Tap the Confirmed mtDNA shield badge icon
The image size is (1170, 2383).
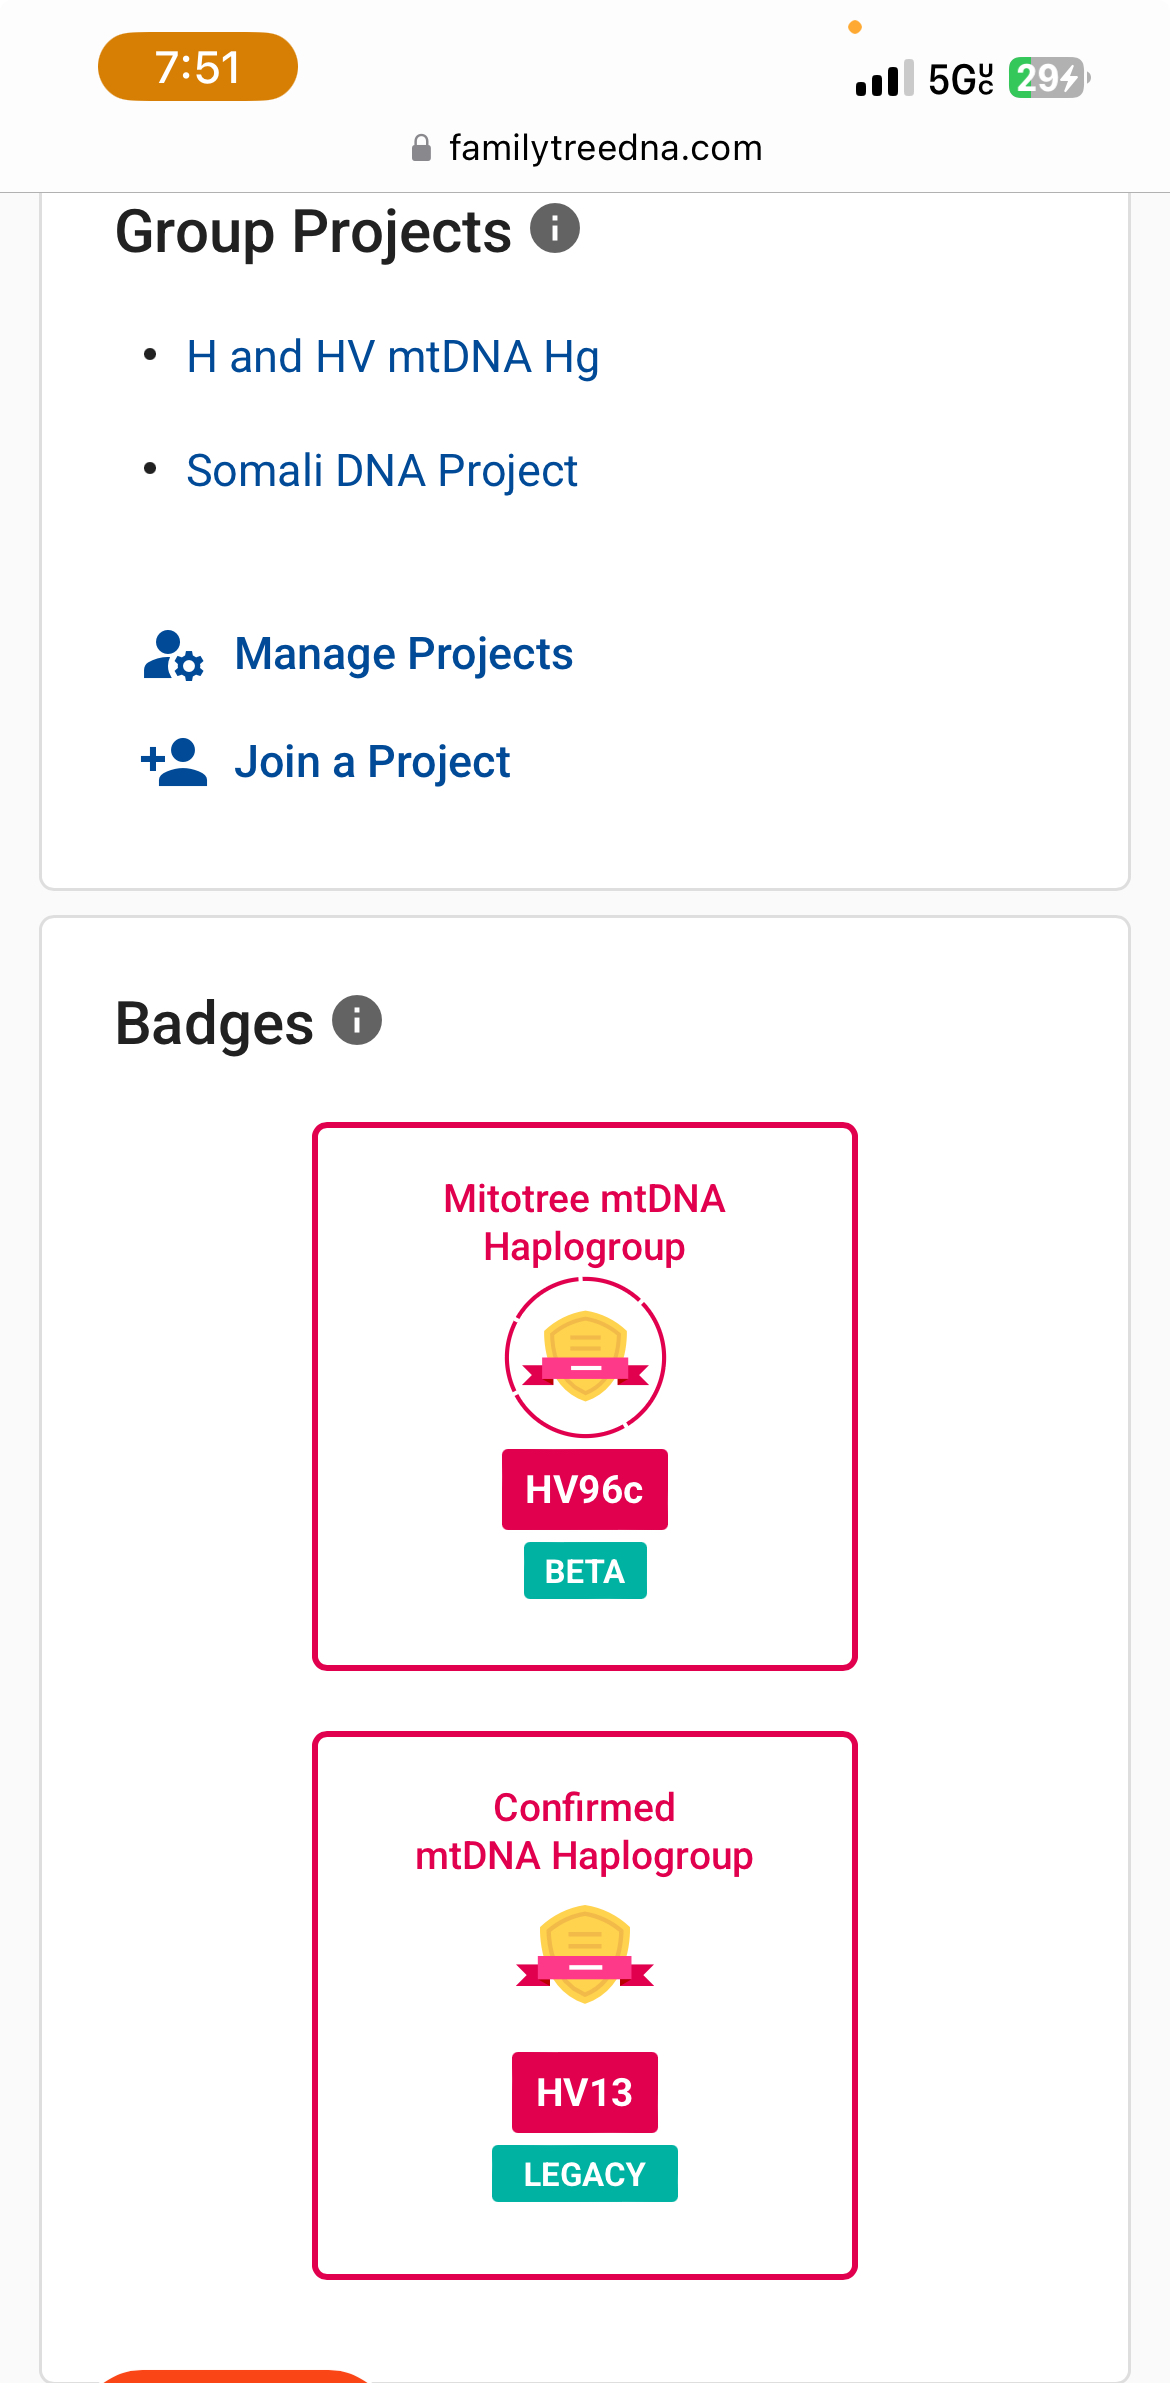[x=585, y=1954]
